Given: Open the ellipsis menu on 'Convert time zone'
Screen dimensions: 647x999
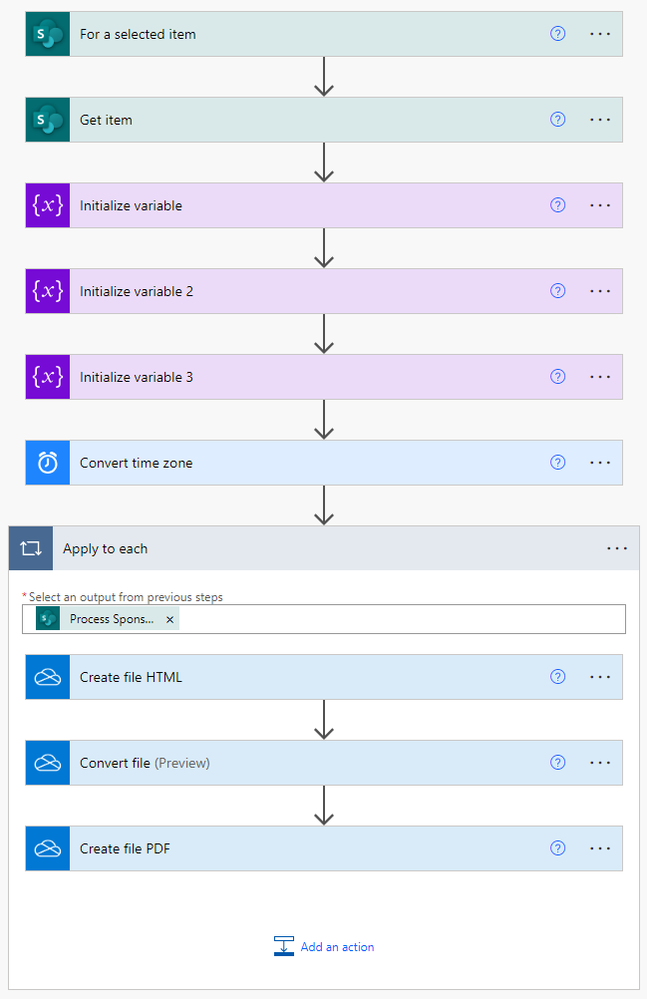Looking at the screenshot, I should click(x=600, y=463).
